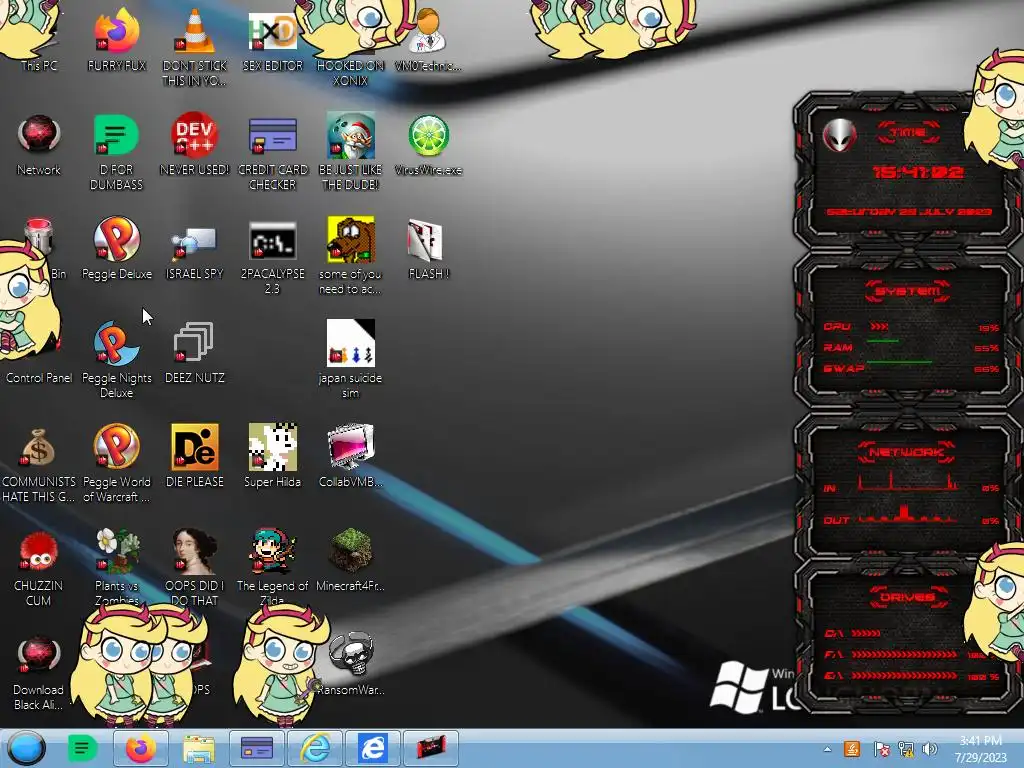Image resolution: width=1024 pixels, height=768 pixels.
Task: Open credit card app in taskbar
Action: (257, 748)
